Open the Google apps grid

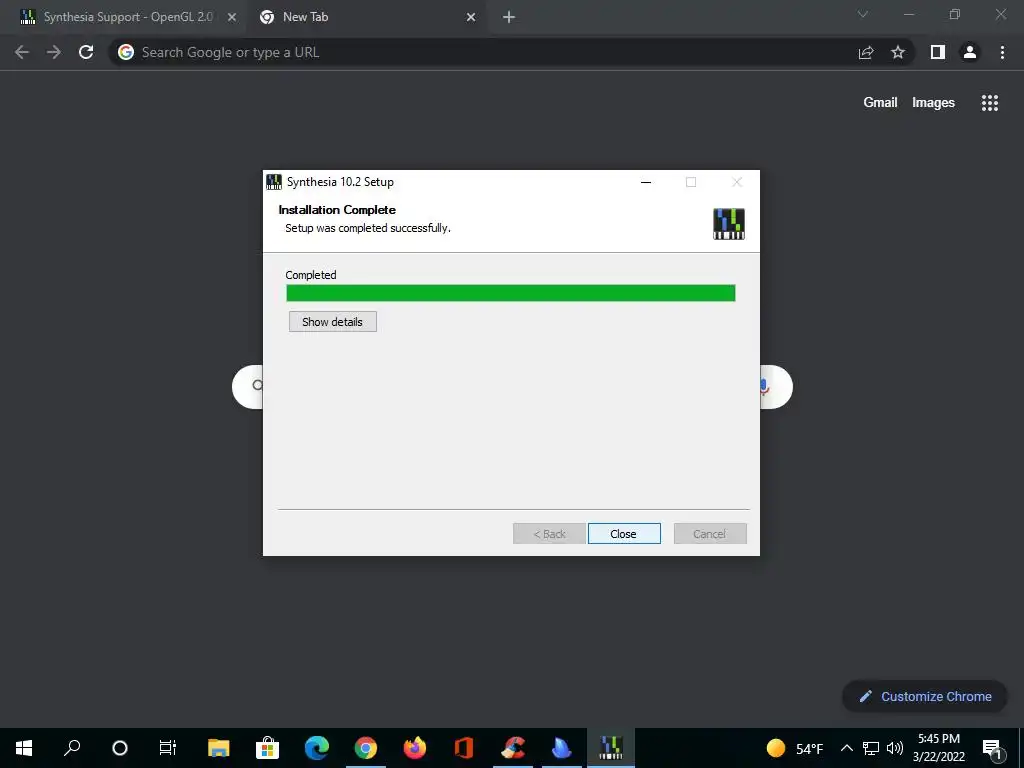coord(990,103)
